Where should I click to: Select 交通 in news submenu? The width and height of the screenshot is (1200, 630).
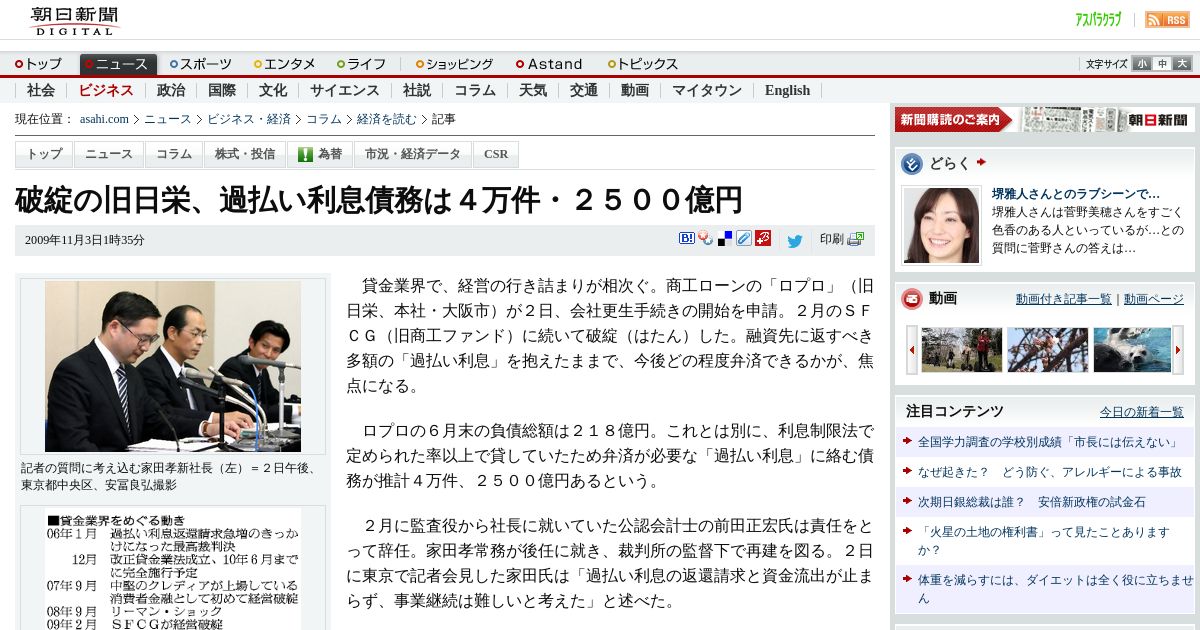[584, 90]
